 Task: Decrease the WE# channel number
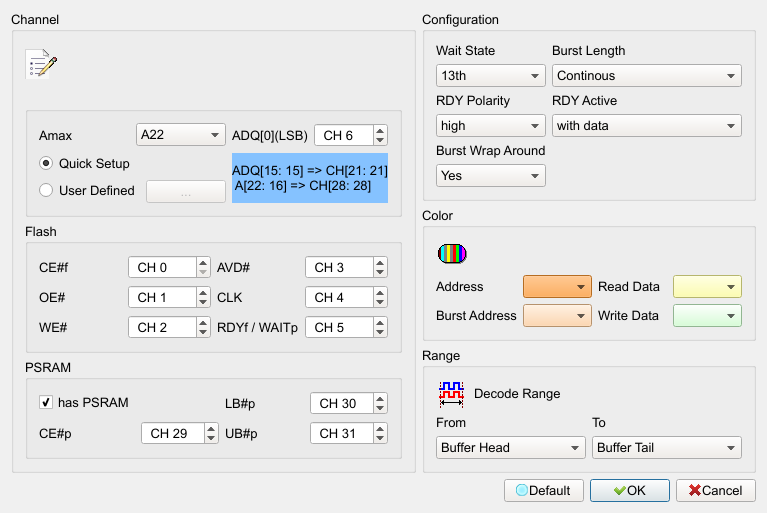(x=203, y=333)
